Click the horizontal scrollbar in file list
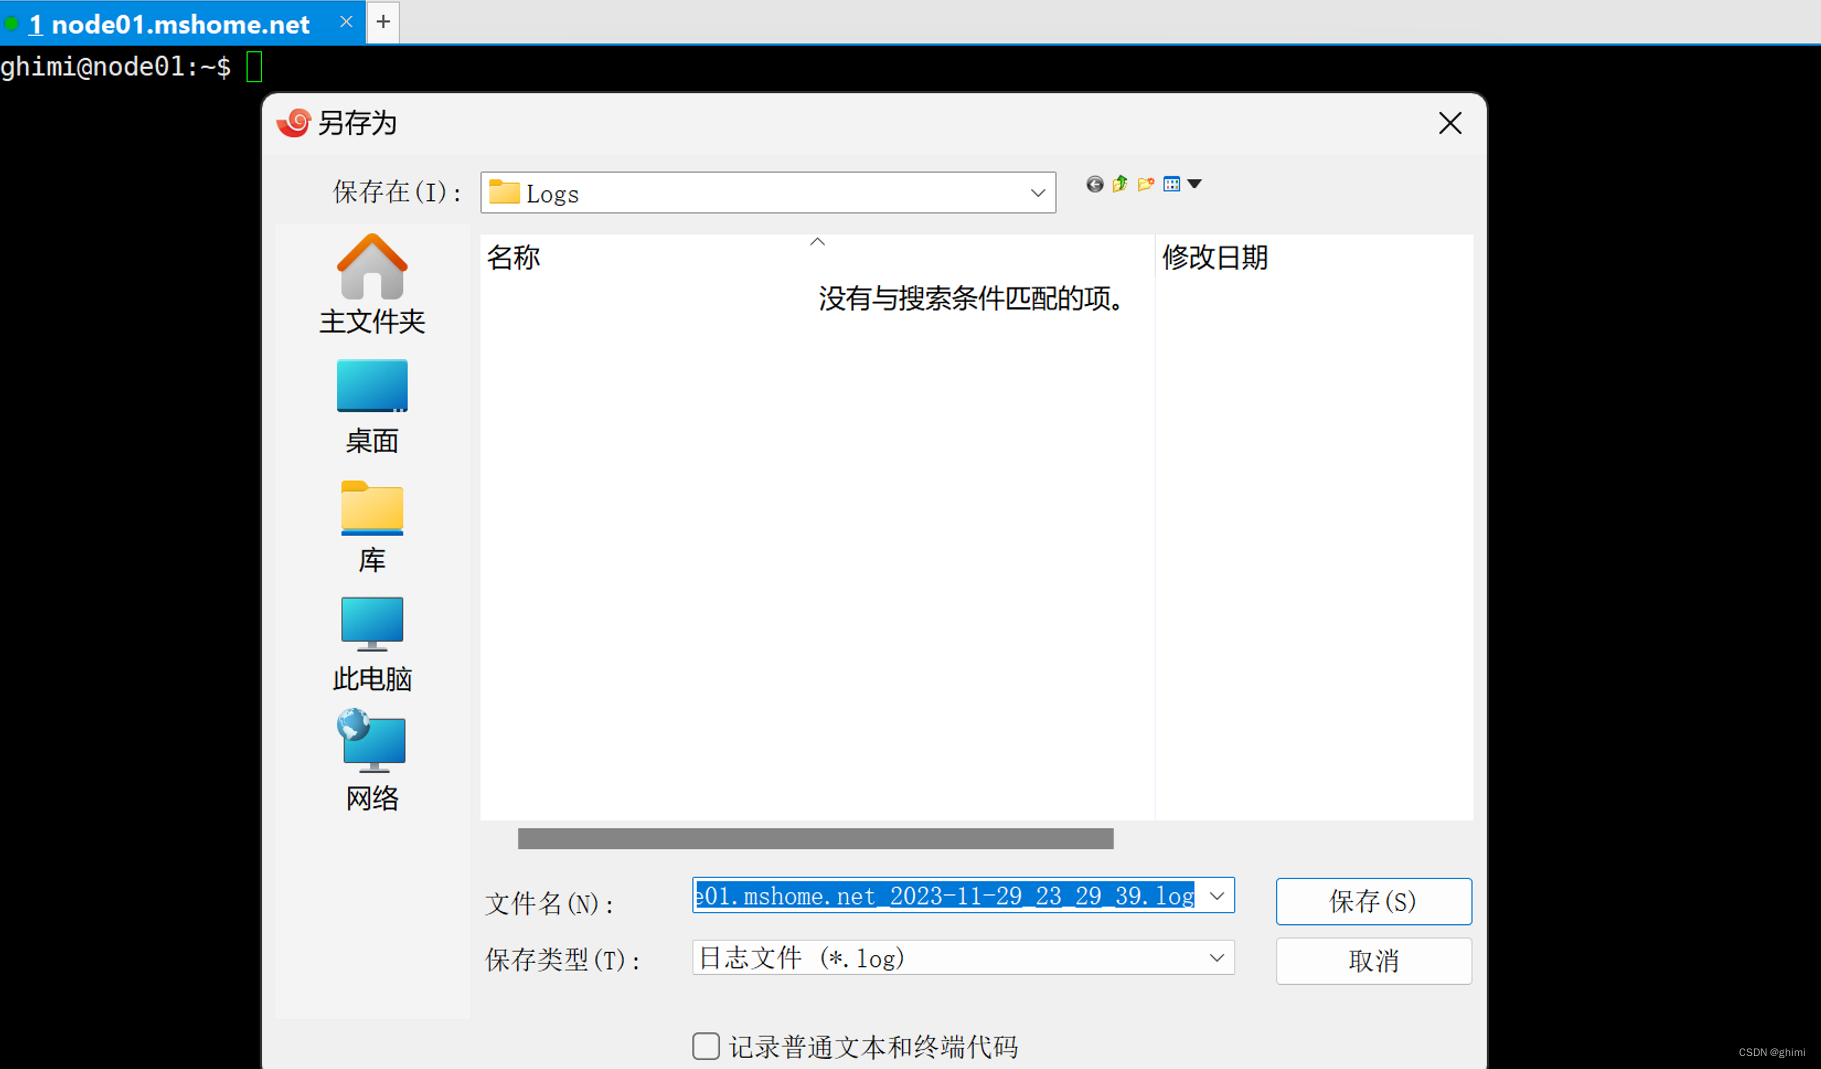This screenshot has height=1069, width=1821. point(815,838)
